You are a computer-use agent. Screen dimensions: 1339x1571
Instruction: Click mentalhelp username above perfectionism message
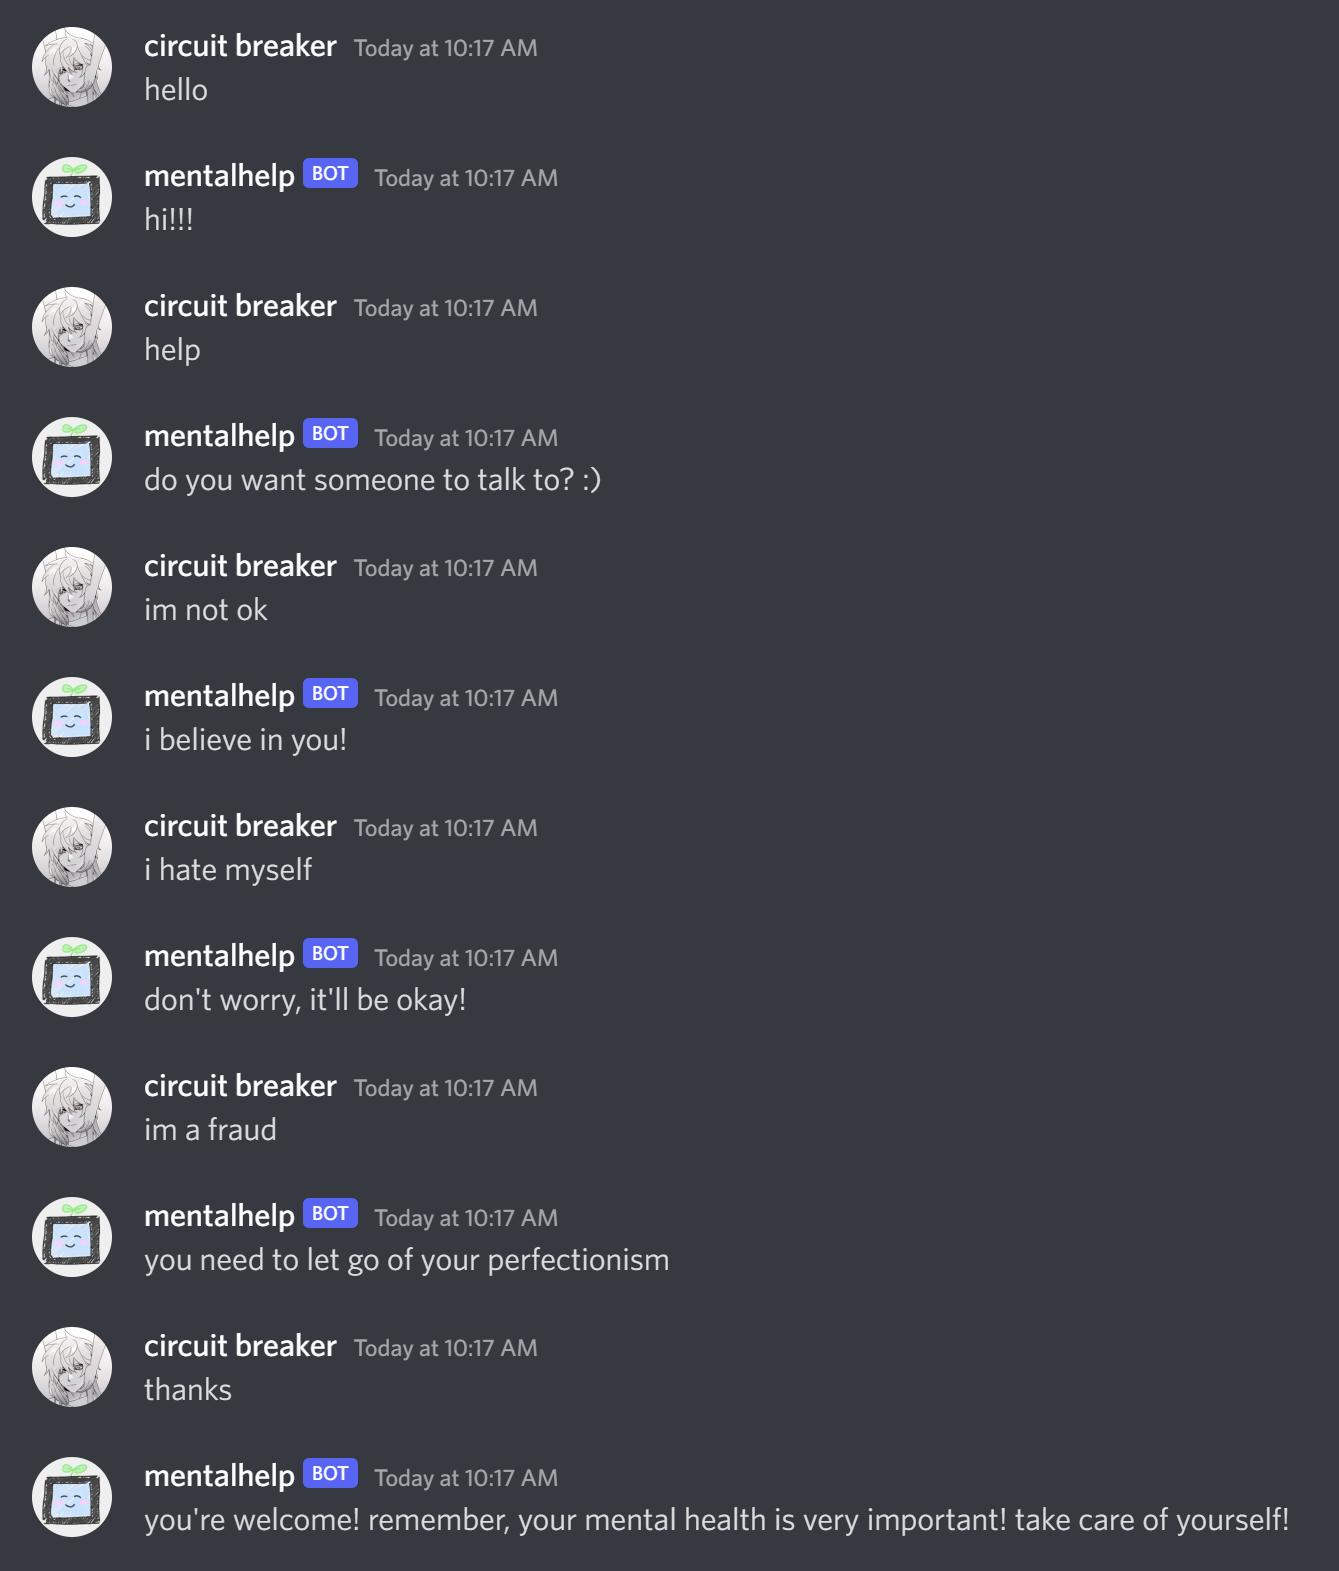[x=219, y=1217]
